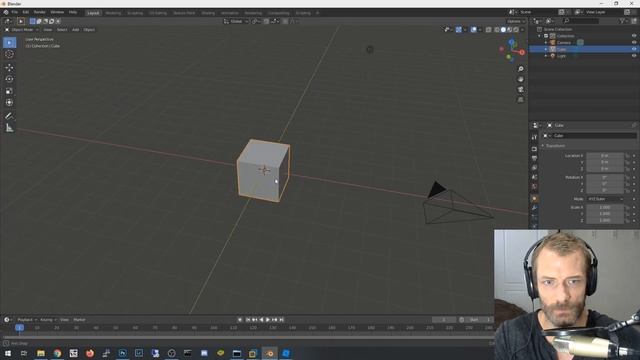Image resolution: width=640 pixels, height=360 pixels.
Task: Click the zoom view magnifier icon
Action: 520,69
